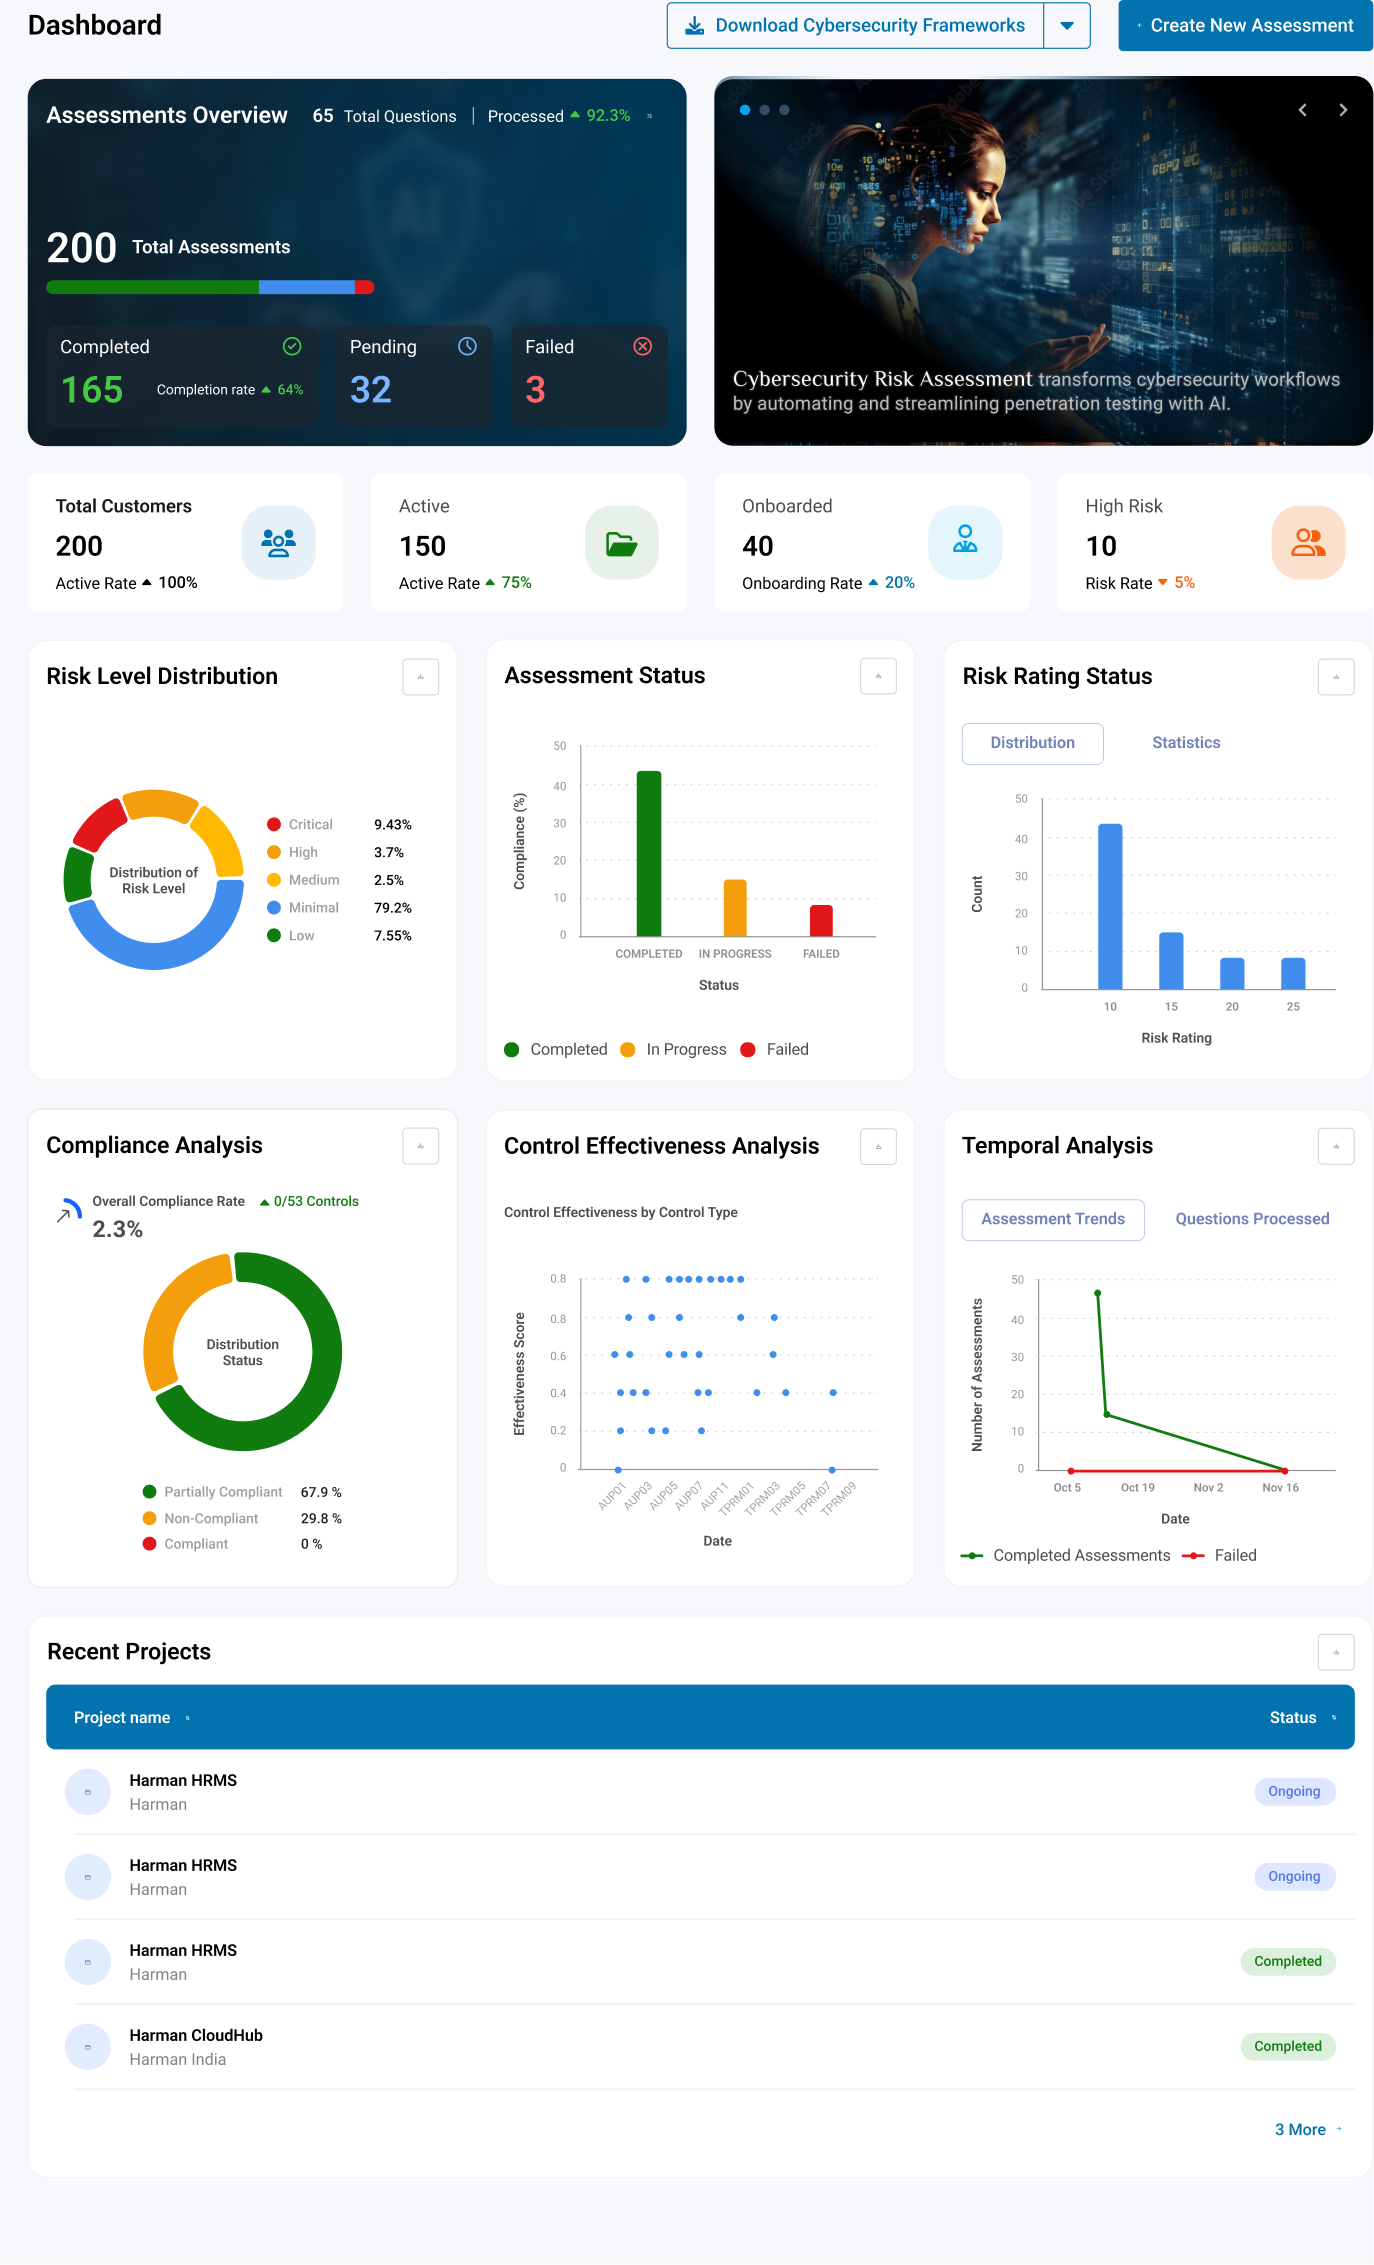The height and width of the screenshot is (2265, 1374).
Task: Toggle the Completed legend in Assessment Status
Action: (x=556, y=1049)
